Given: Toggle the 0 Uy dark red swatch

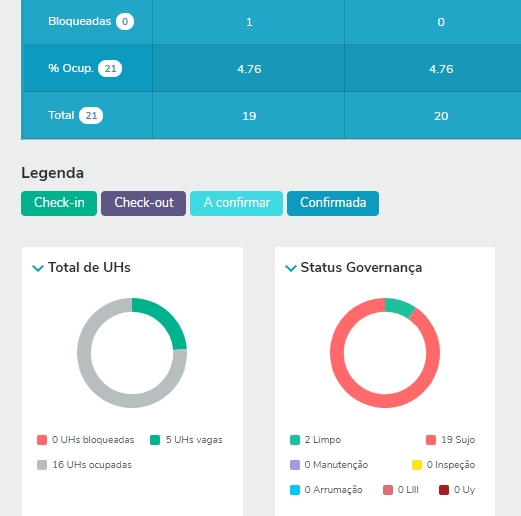Looking at the screenshot, I should (x=444, y=490).
